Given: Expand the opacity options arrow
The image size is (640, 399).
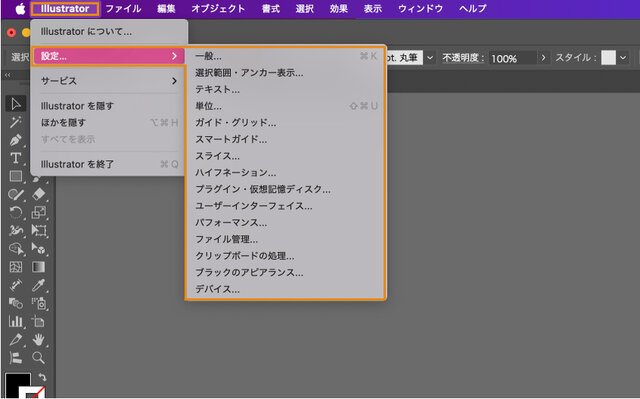Looking at the screenshot, I should pyautogui.click(x=543, y=58).
